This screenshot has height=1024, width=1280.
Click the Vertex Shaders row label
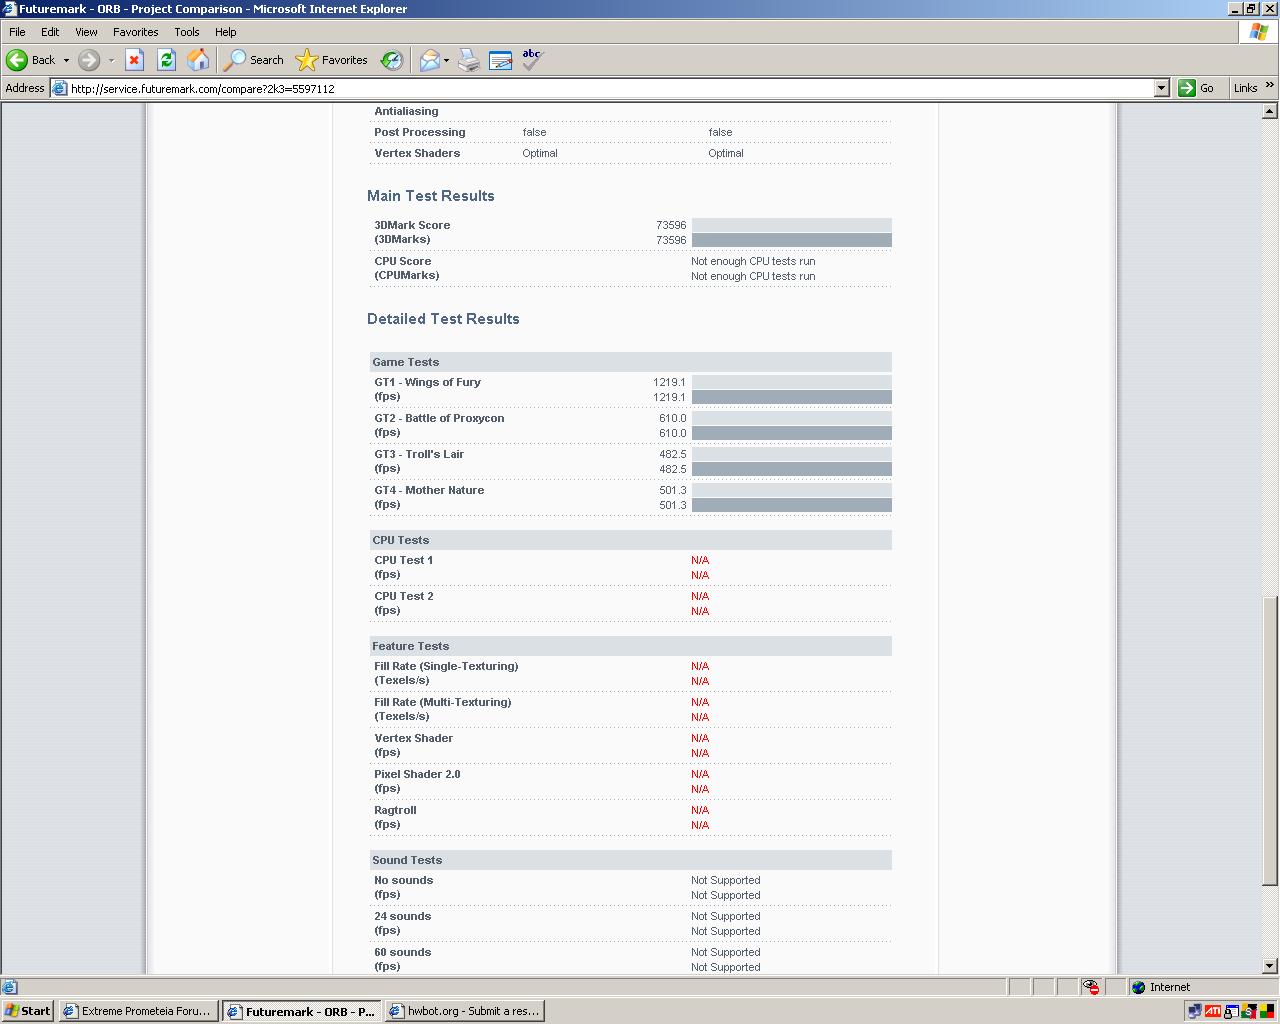[417, 153]
